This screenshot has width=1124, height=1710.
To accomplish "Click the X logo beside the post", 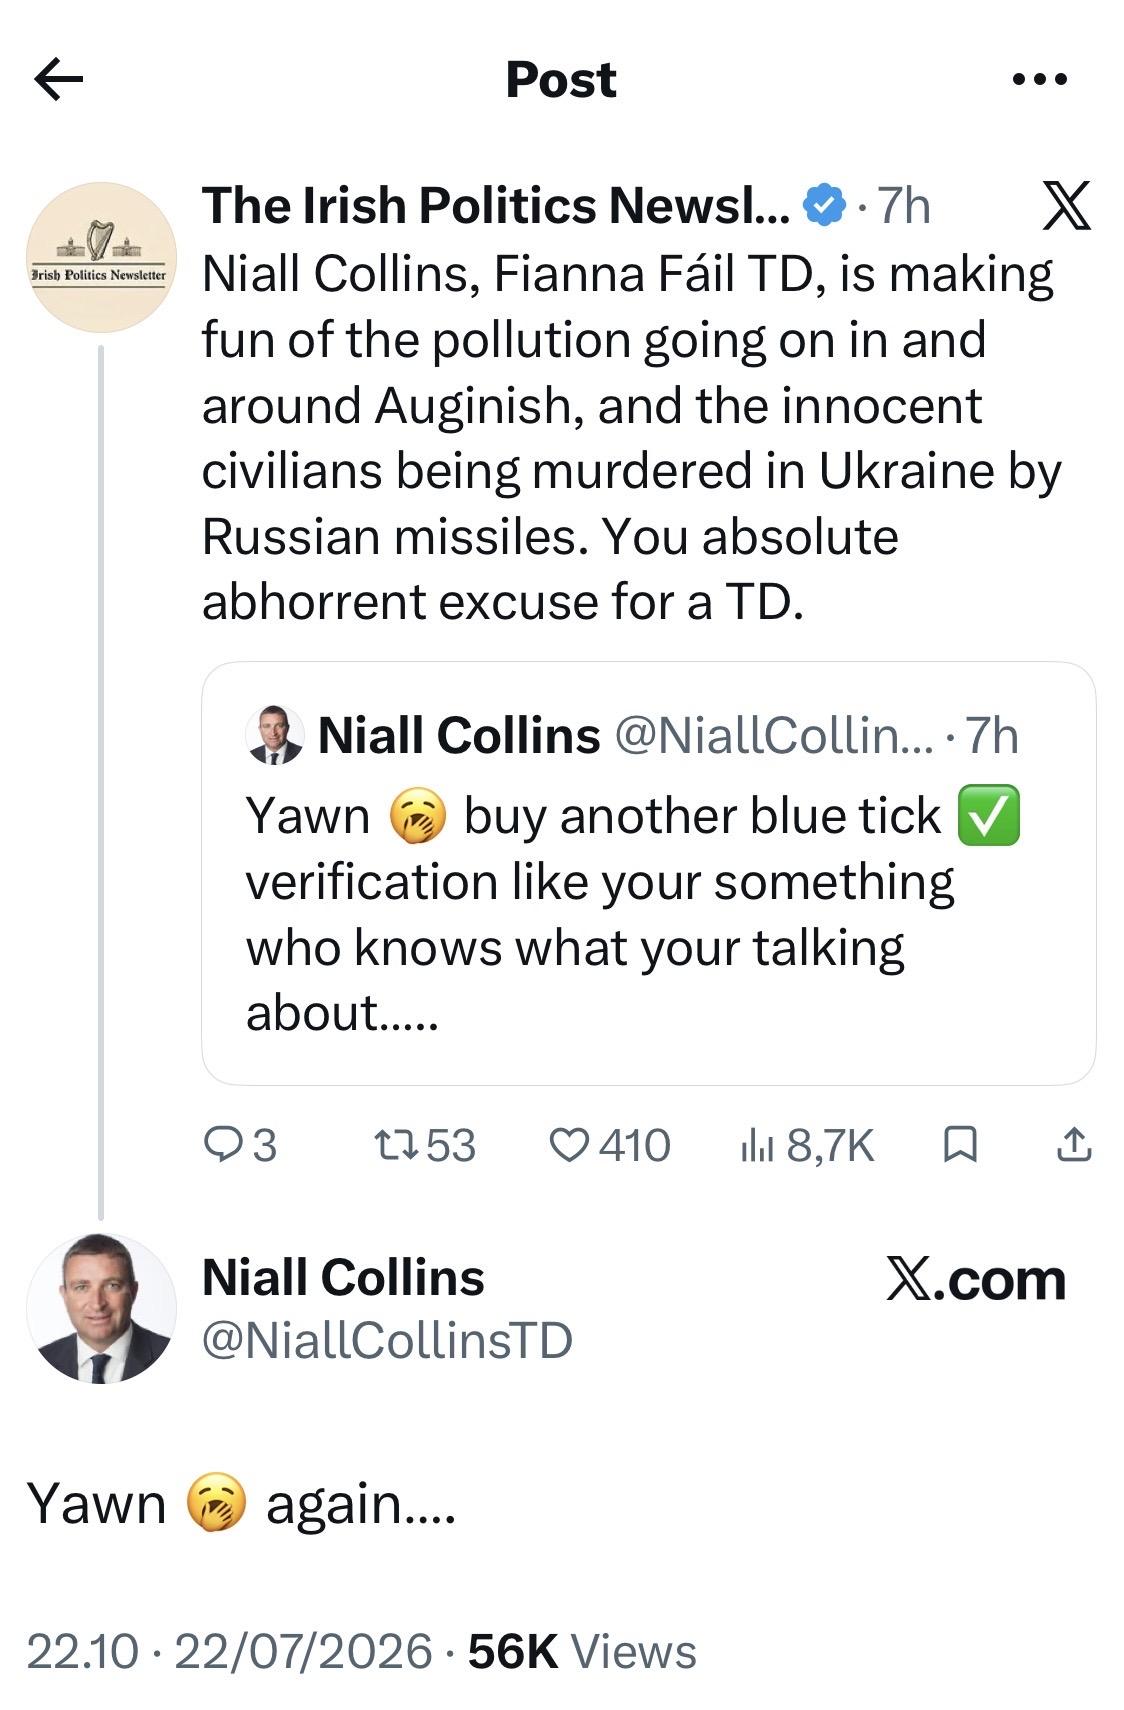I will pos(1066,206).
